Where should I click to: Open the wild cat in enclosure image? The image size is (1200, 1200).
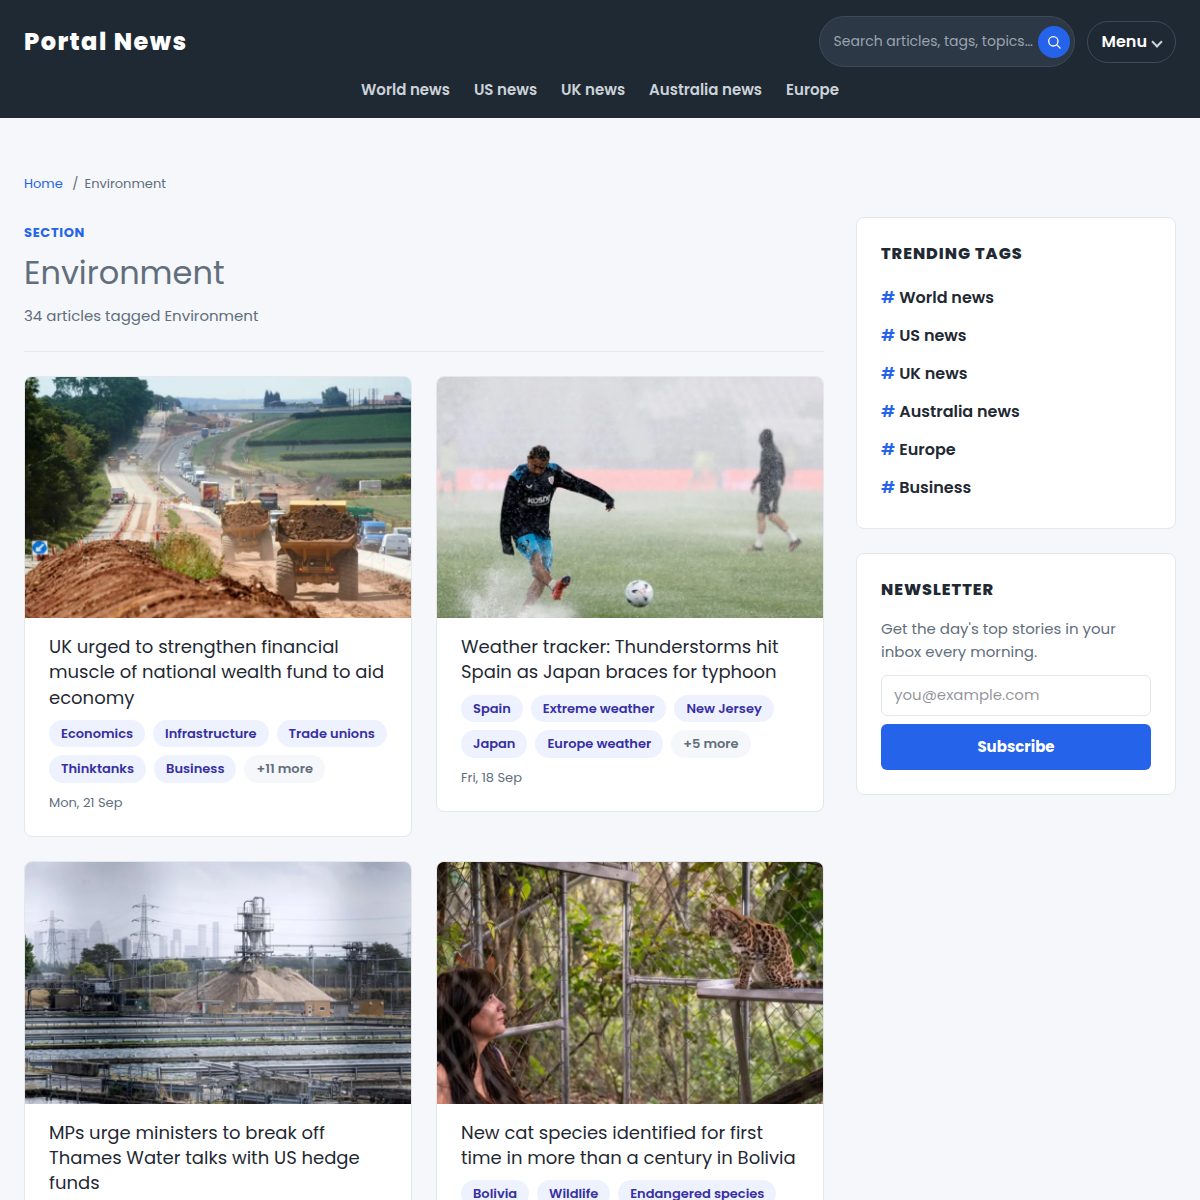point(630,983)
